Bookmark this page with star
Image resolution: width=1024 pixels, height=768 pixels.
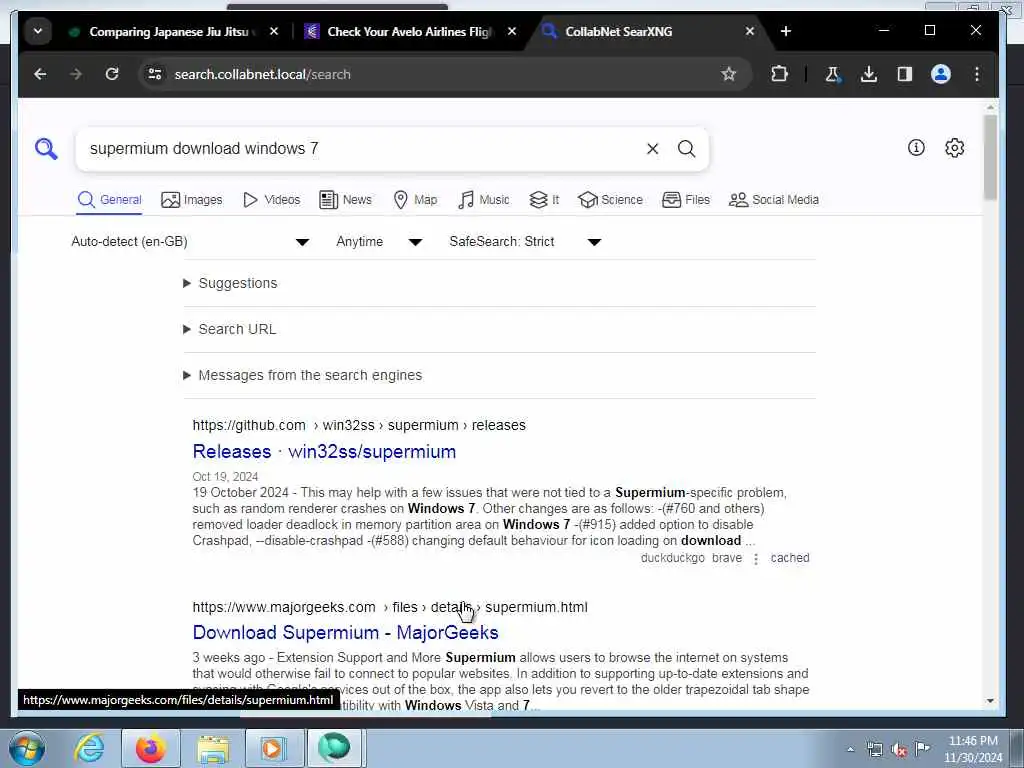coord(728,74)
